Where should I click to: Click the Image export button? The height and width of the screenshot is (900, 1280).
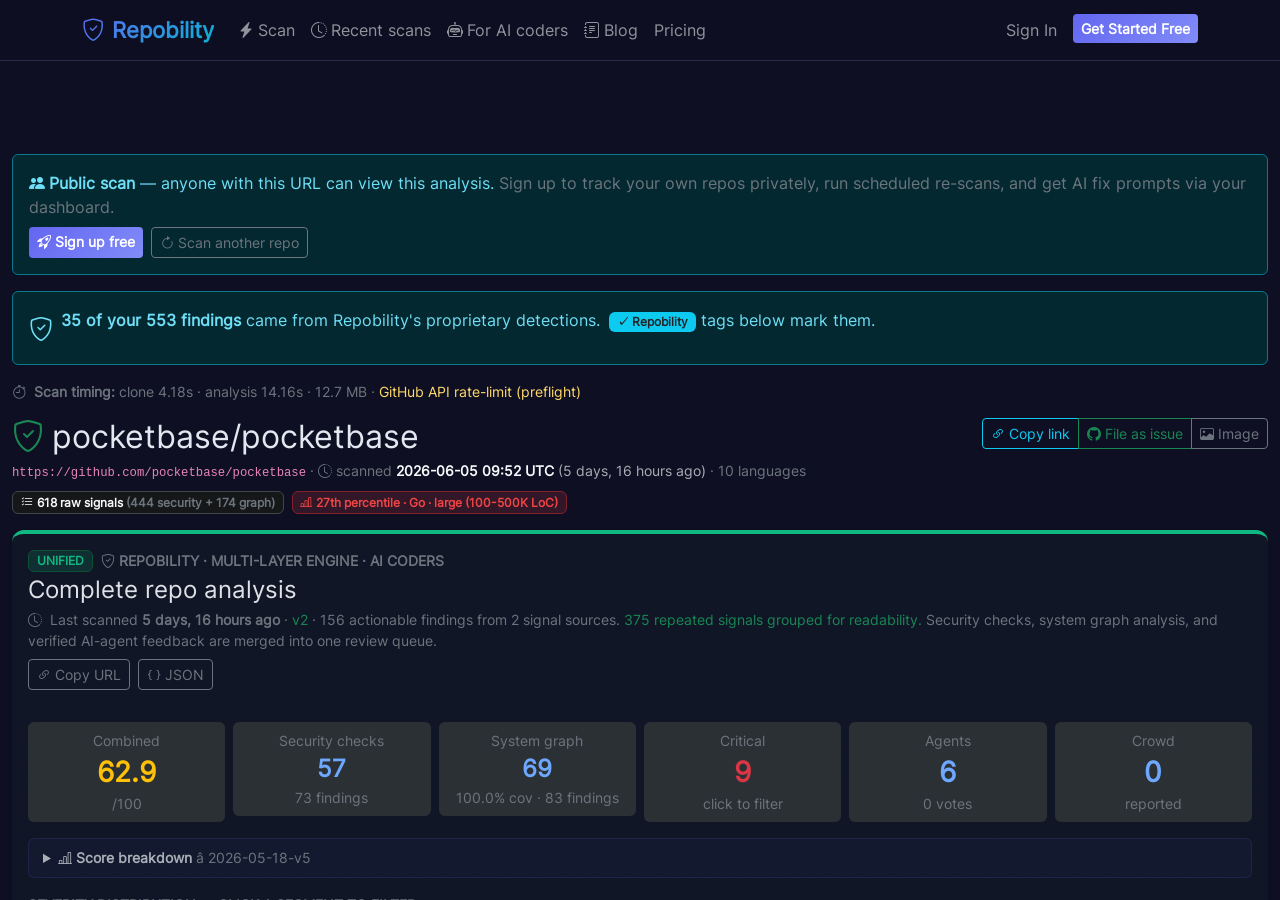coord(1229,434)
